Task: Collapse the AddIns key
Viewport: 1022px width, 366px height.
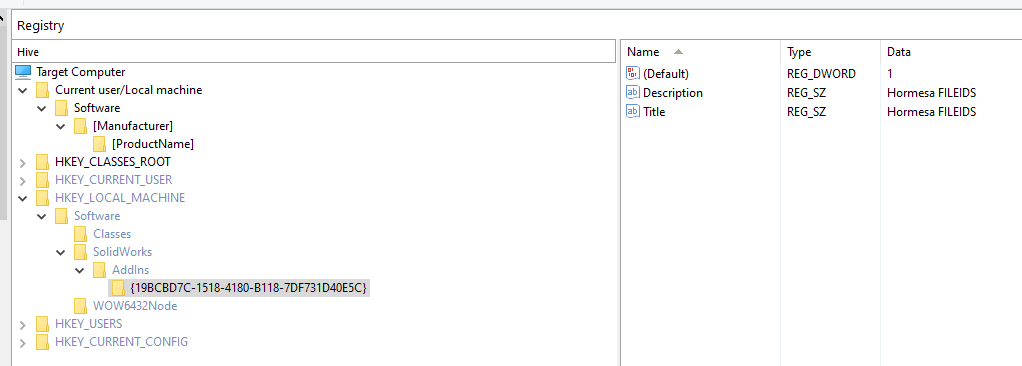Action: tap(80, 270)
